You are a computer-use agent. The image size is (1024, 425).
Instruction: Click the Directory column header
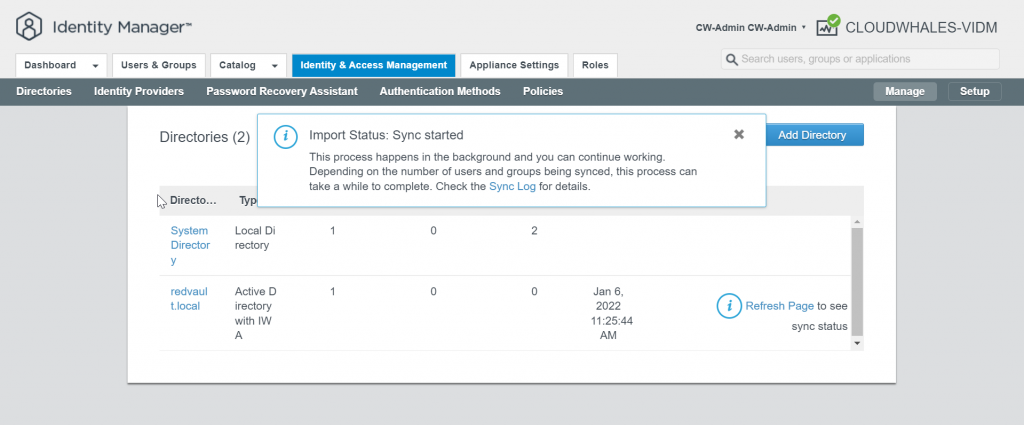[x=193, y=200]
